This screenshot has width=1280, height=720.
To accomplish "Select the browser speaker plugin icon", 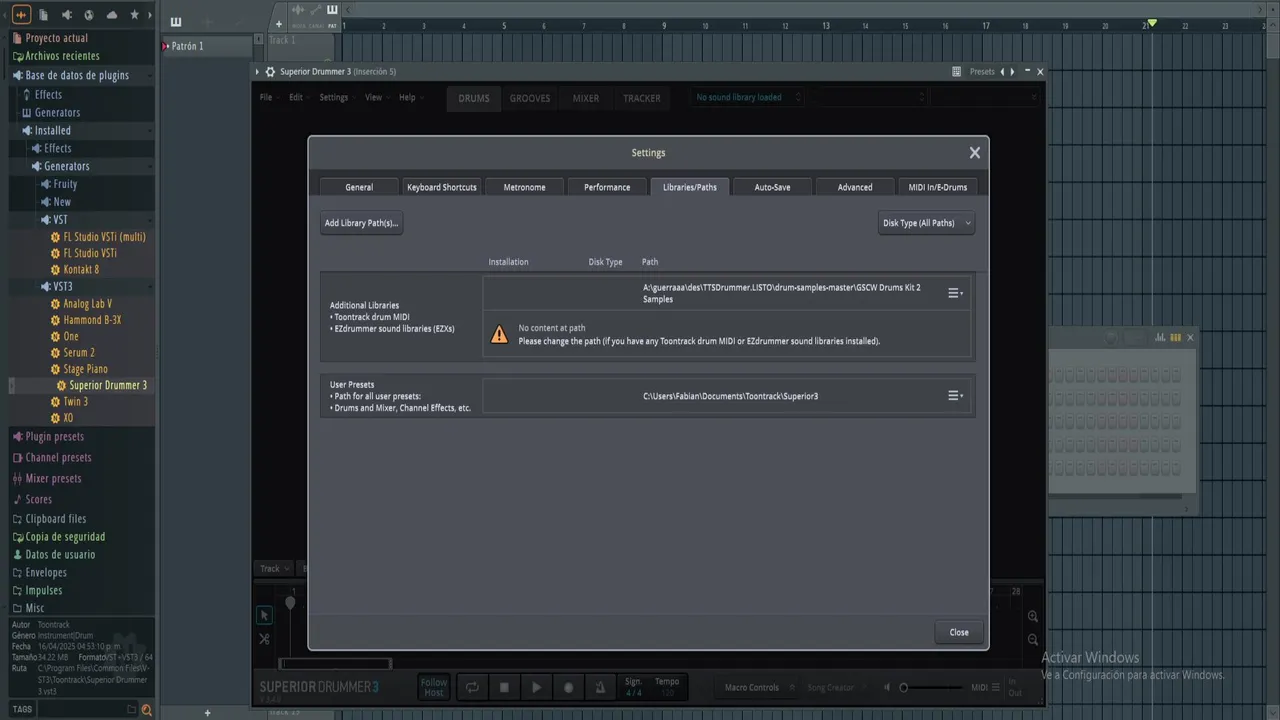I will pos(67,15).
